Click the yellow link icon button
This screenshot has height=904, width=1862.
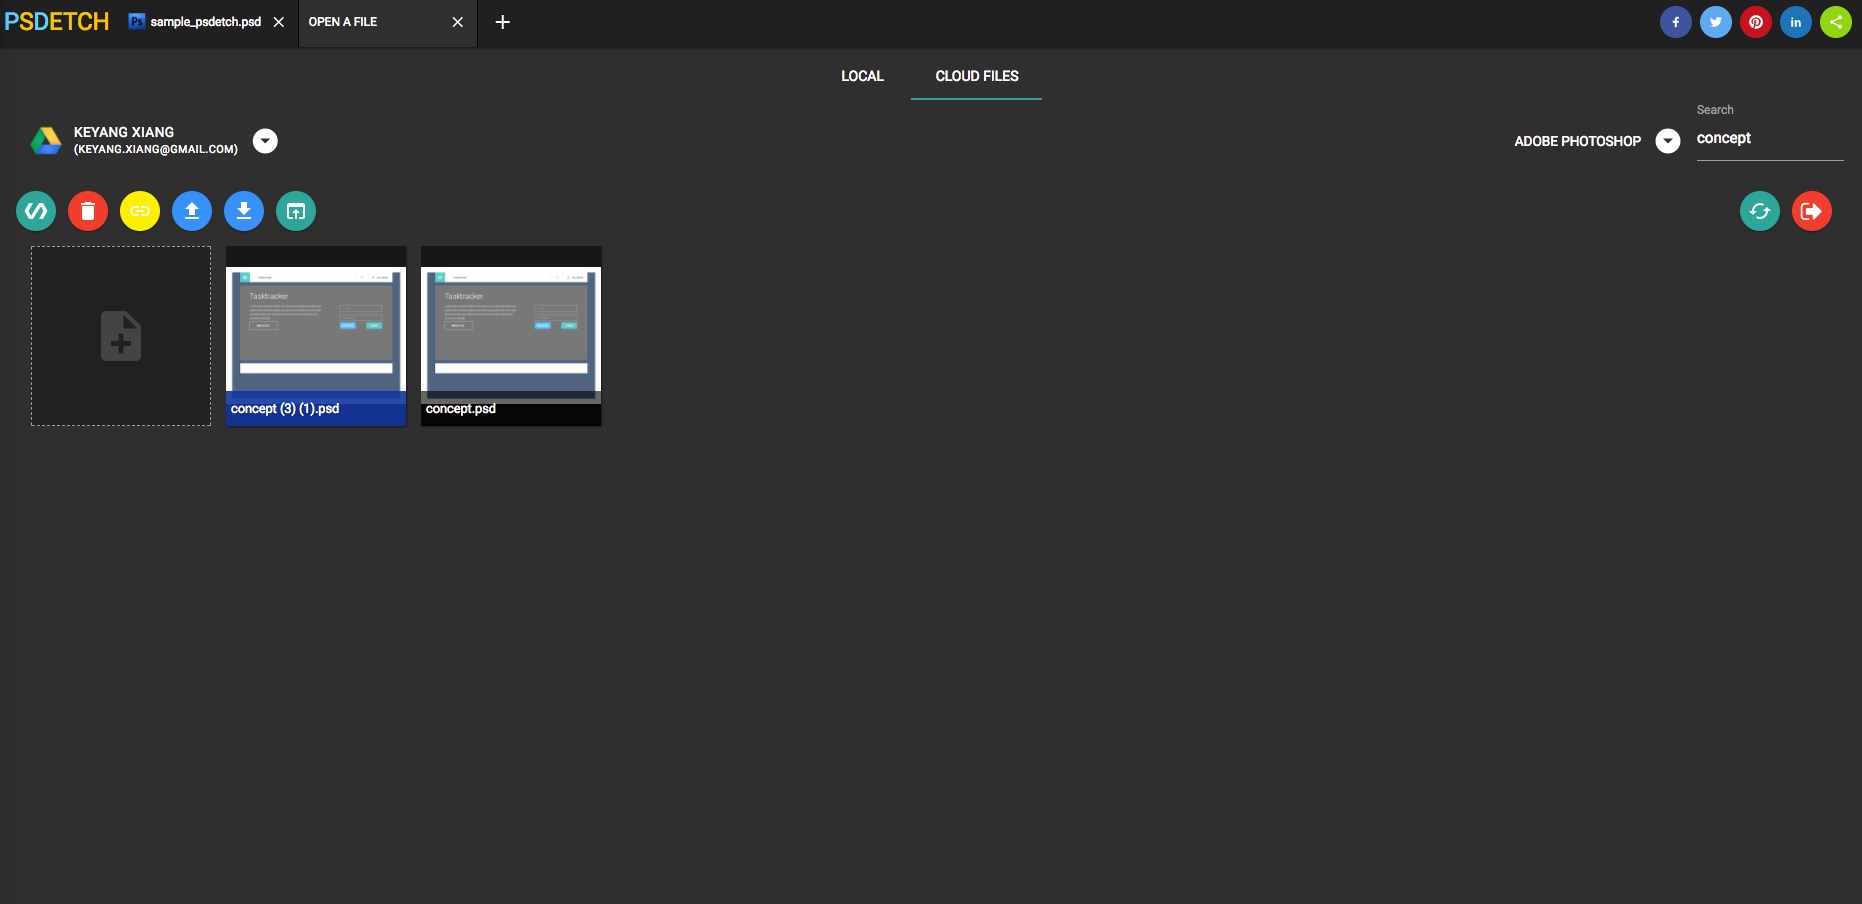[x=140, y=211]
